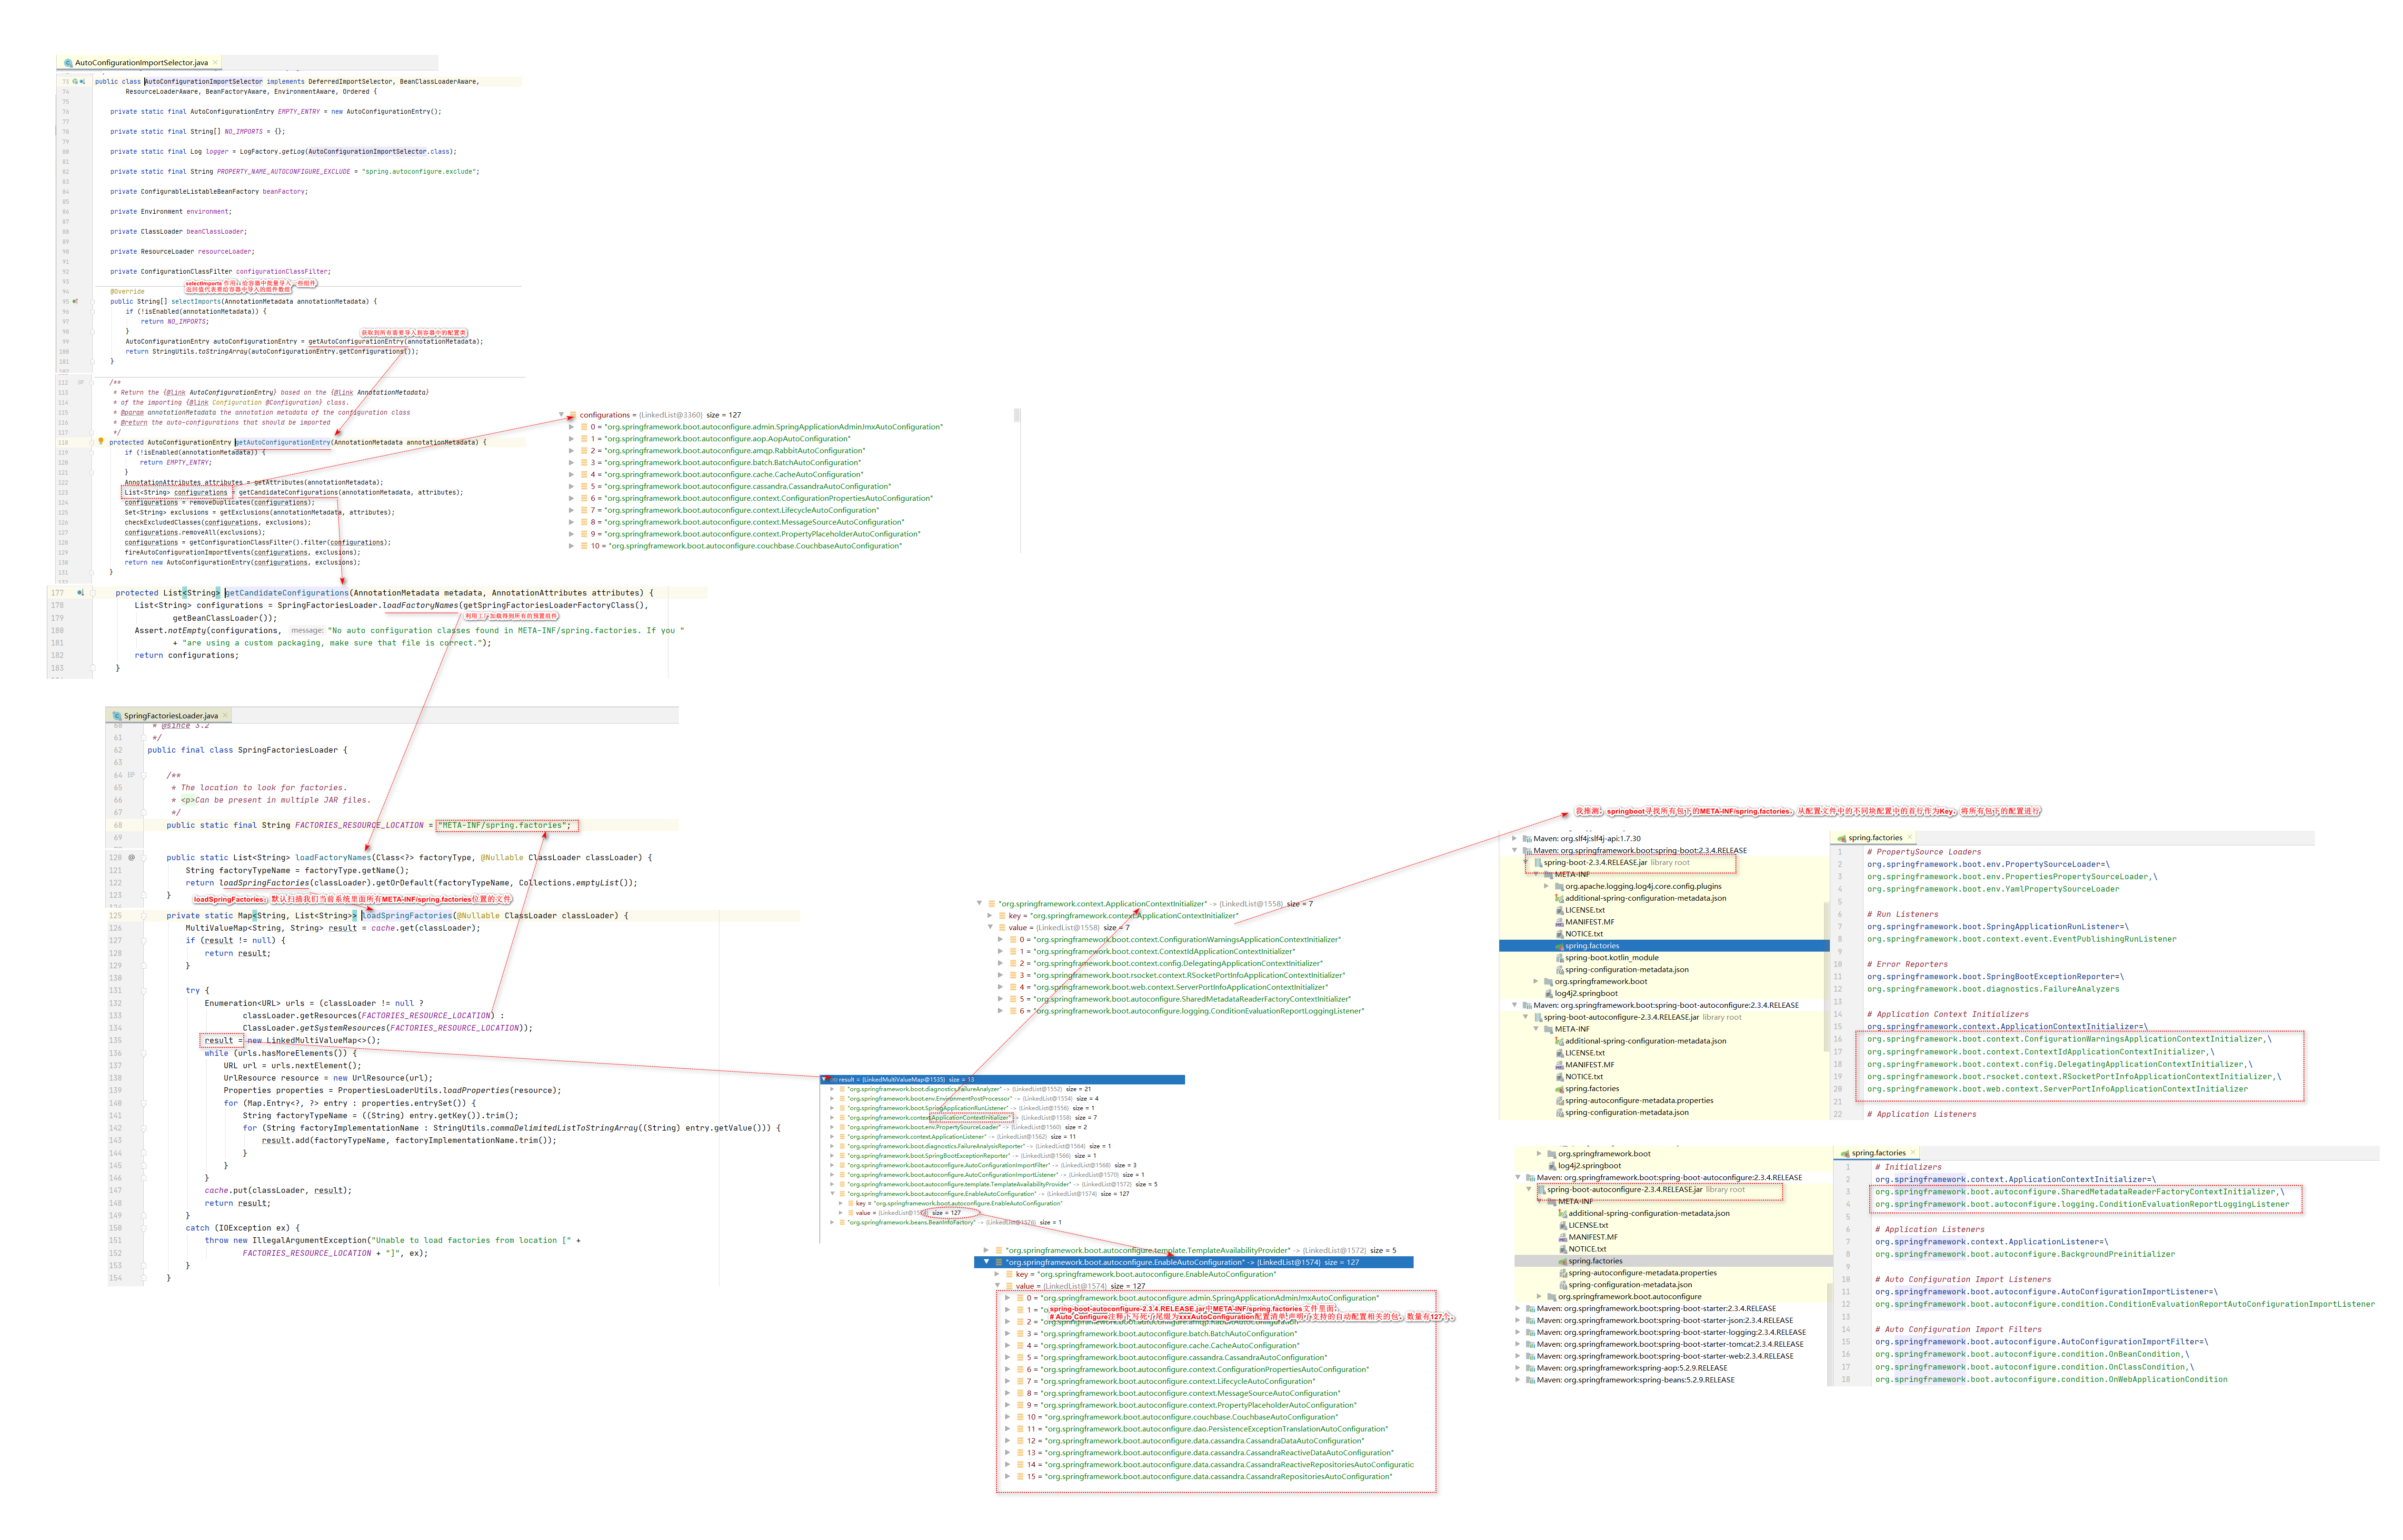
Task: Close the AutoConfigurationImportSelector.java tab
Action: pyautogui.click(x=215, y=63)
